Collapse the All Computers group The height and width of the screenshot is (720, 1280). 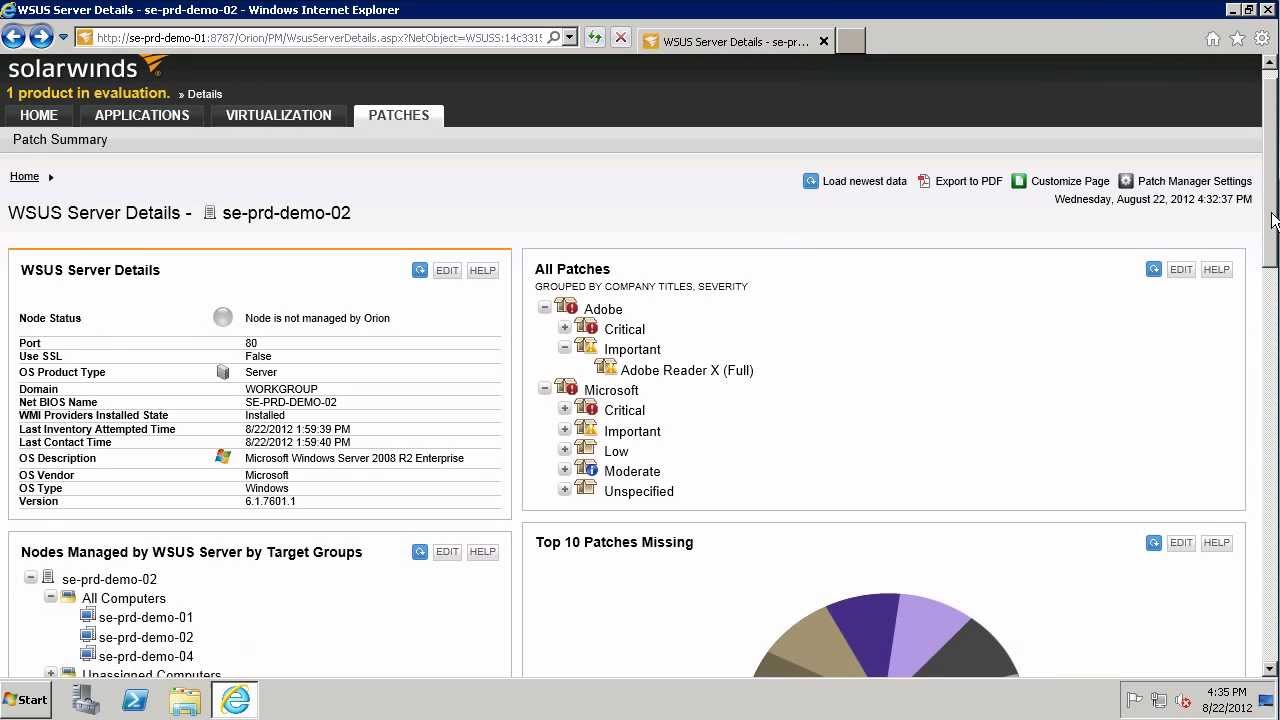click(51, 597)
